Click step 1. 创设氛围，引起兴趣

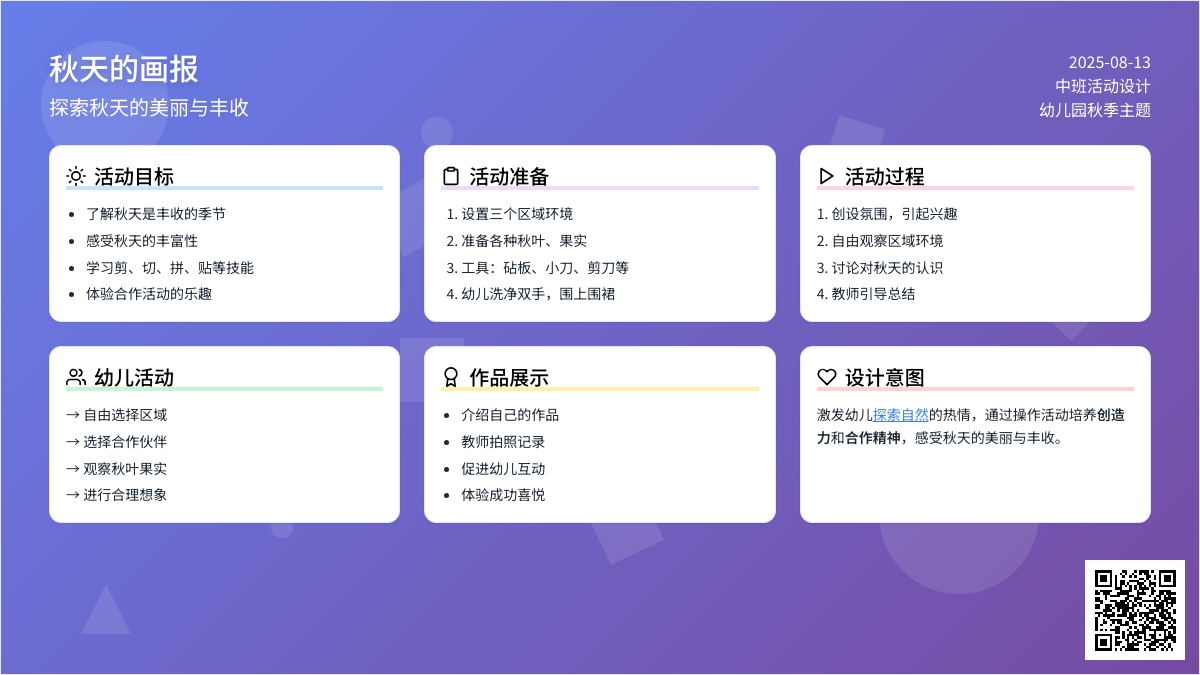887,213
